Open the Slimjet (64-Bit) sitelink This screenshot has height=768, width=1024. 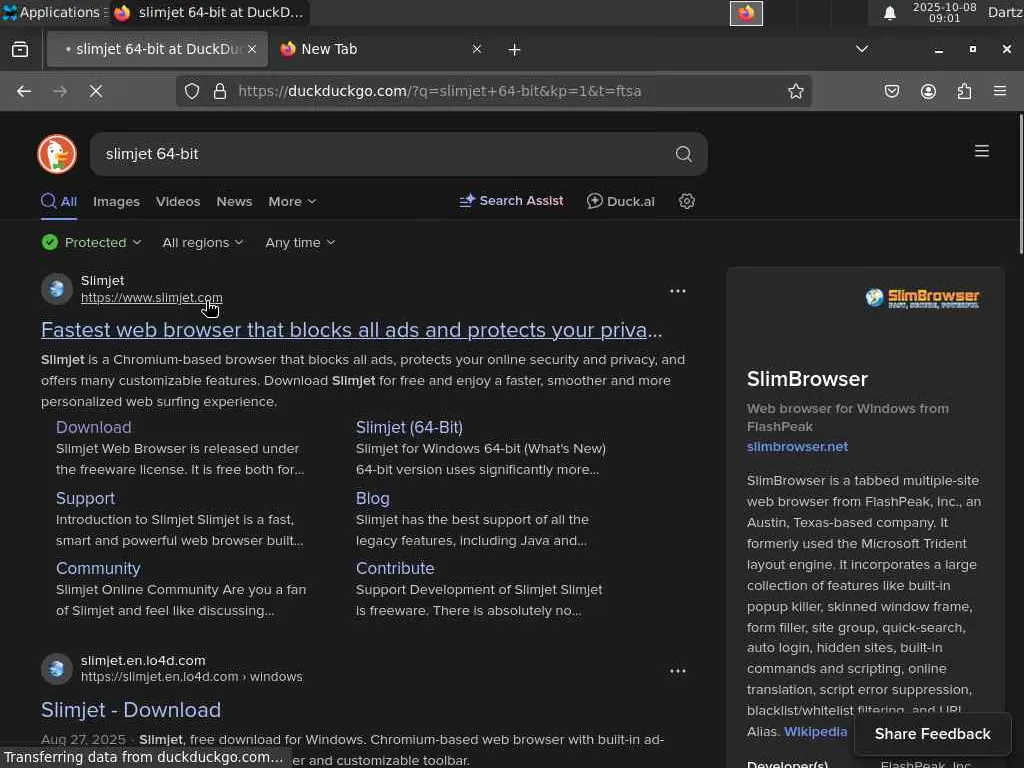tap(409, 428)
